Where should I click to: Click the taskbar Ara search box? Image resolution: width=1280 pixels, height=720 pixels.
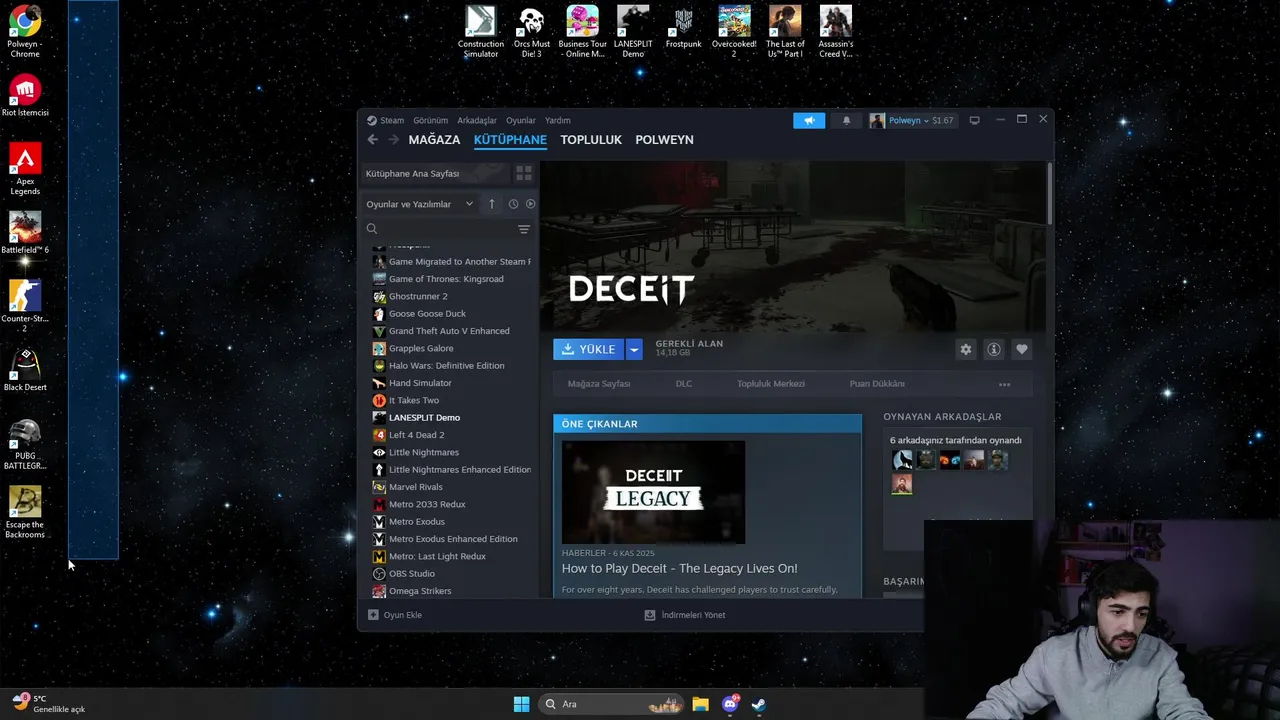612,704
